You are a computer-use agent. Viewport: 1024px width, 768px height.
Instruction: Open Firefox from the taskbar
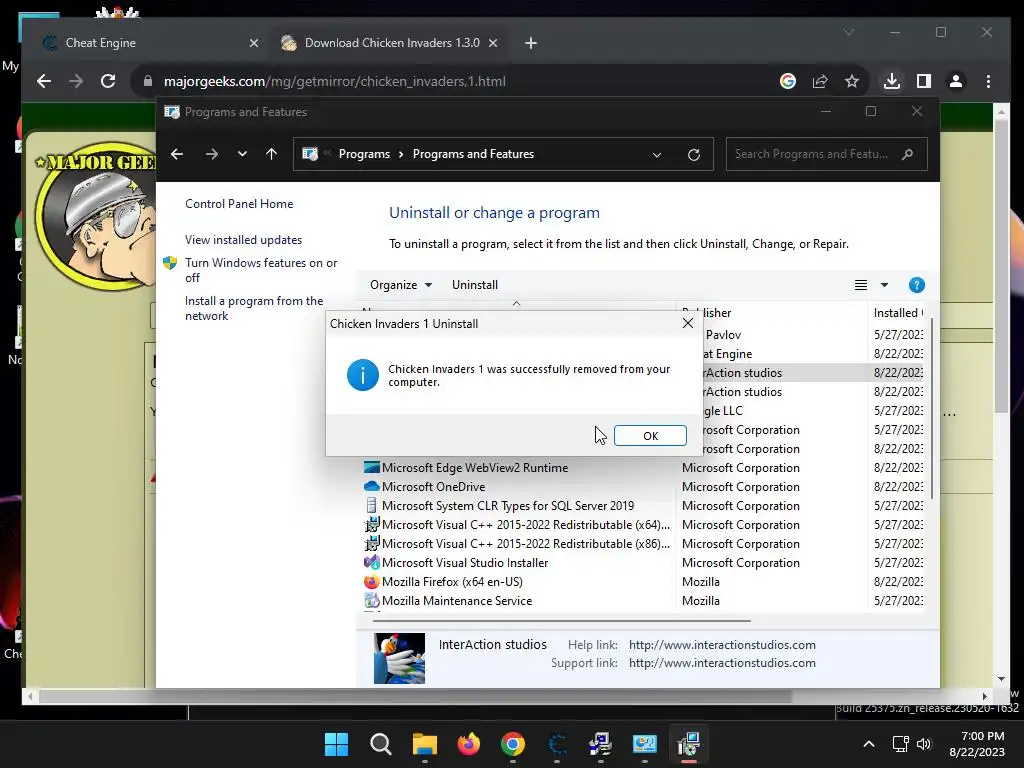(x=468, y=744)
